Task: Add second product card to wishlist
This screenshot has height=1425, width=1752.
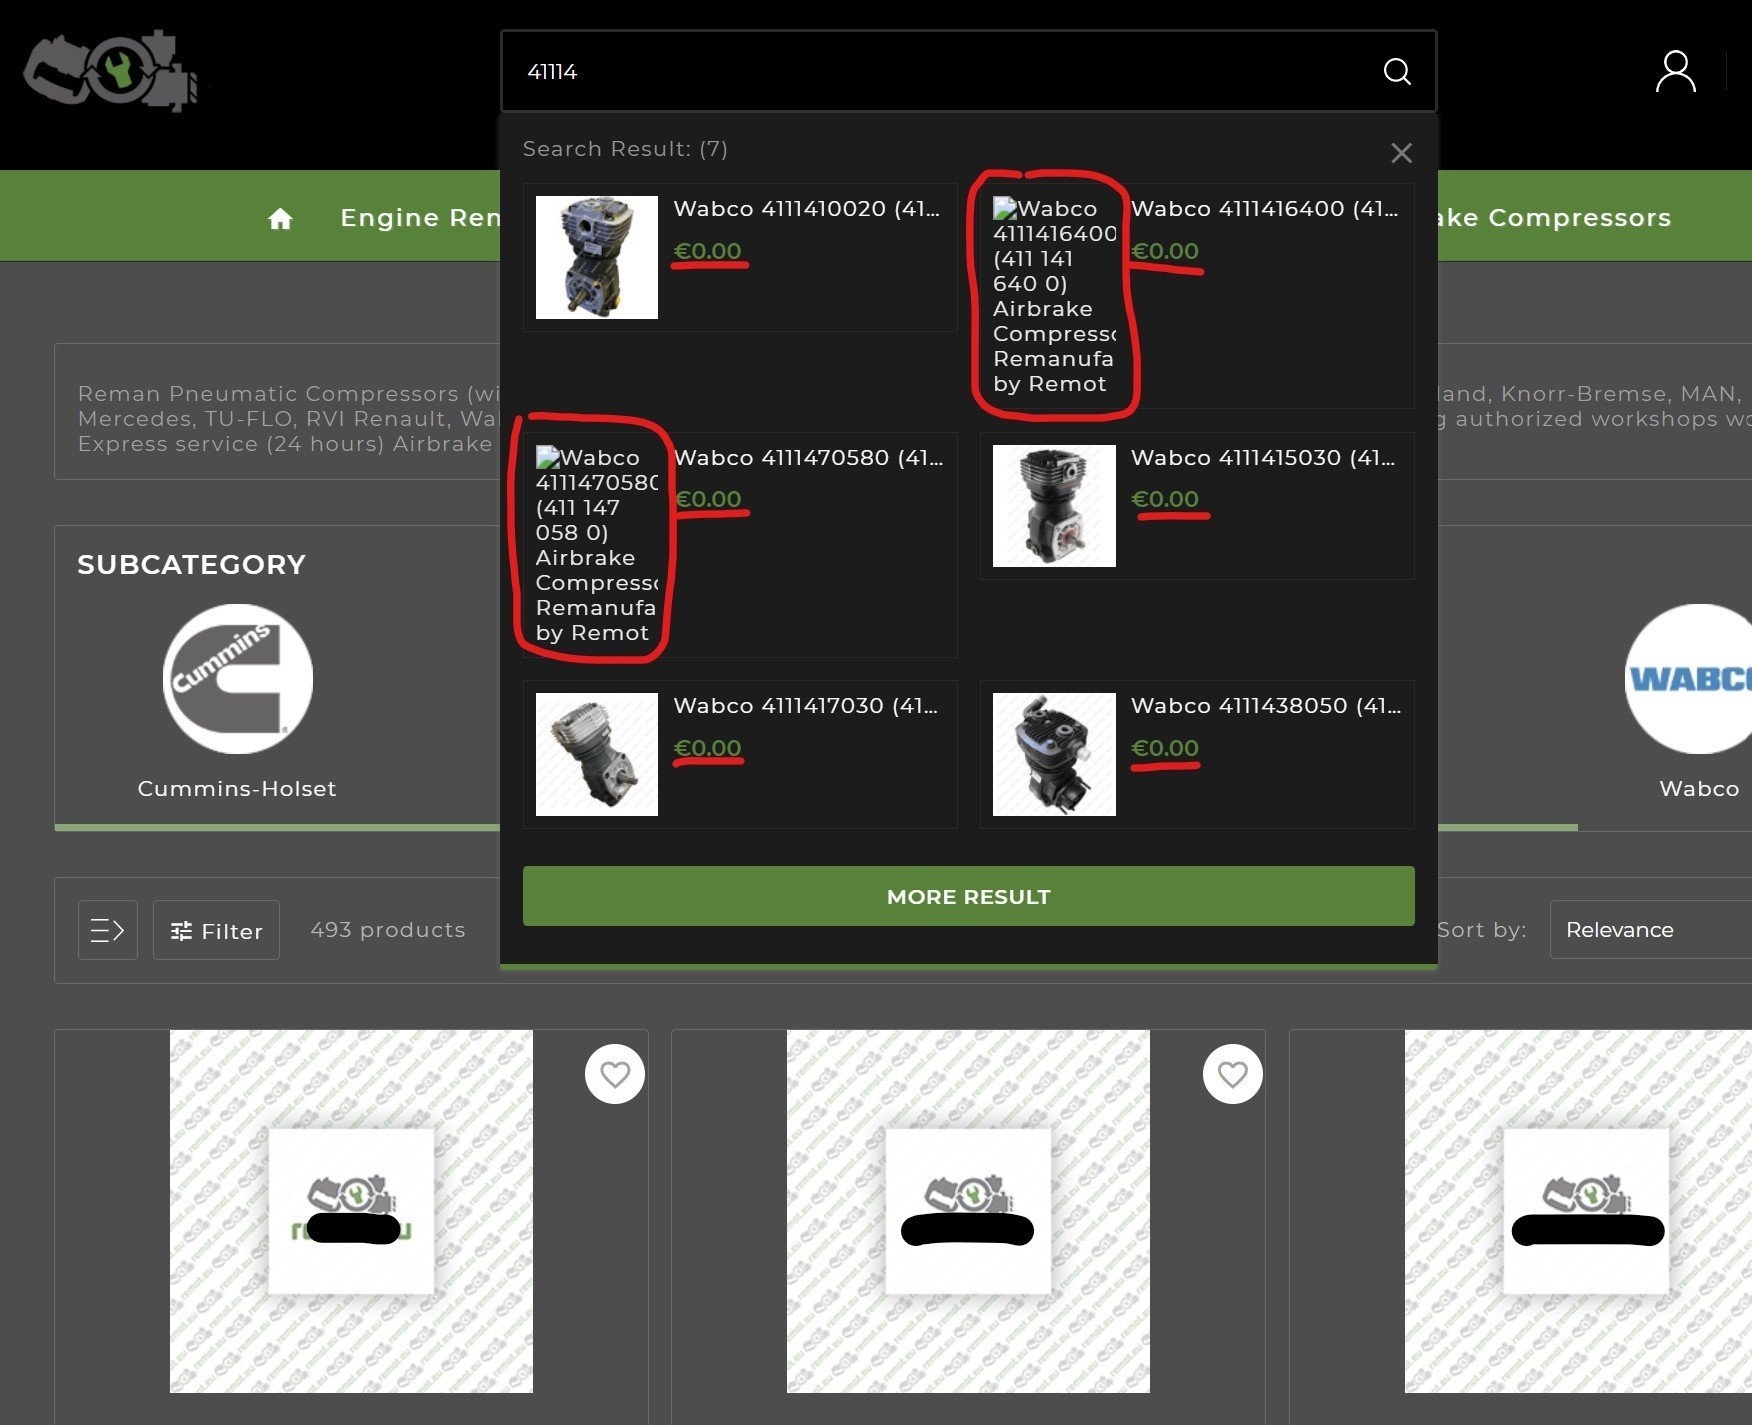Action: [1233, 1074]
